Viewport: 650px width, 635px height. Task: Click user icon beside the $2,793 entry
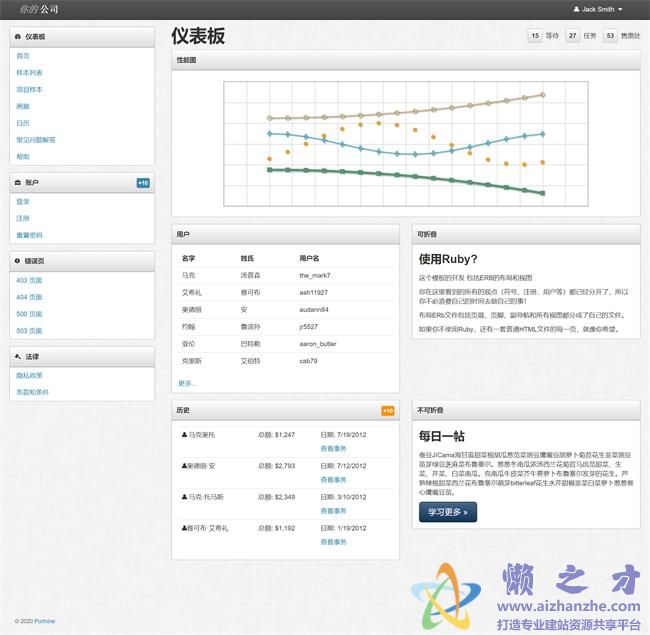pos(184,465)
